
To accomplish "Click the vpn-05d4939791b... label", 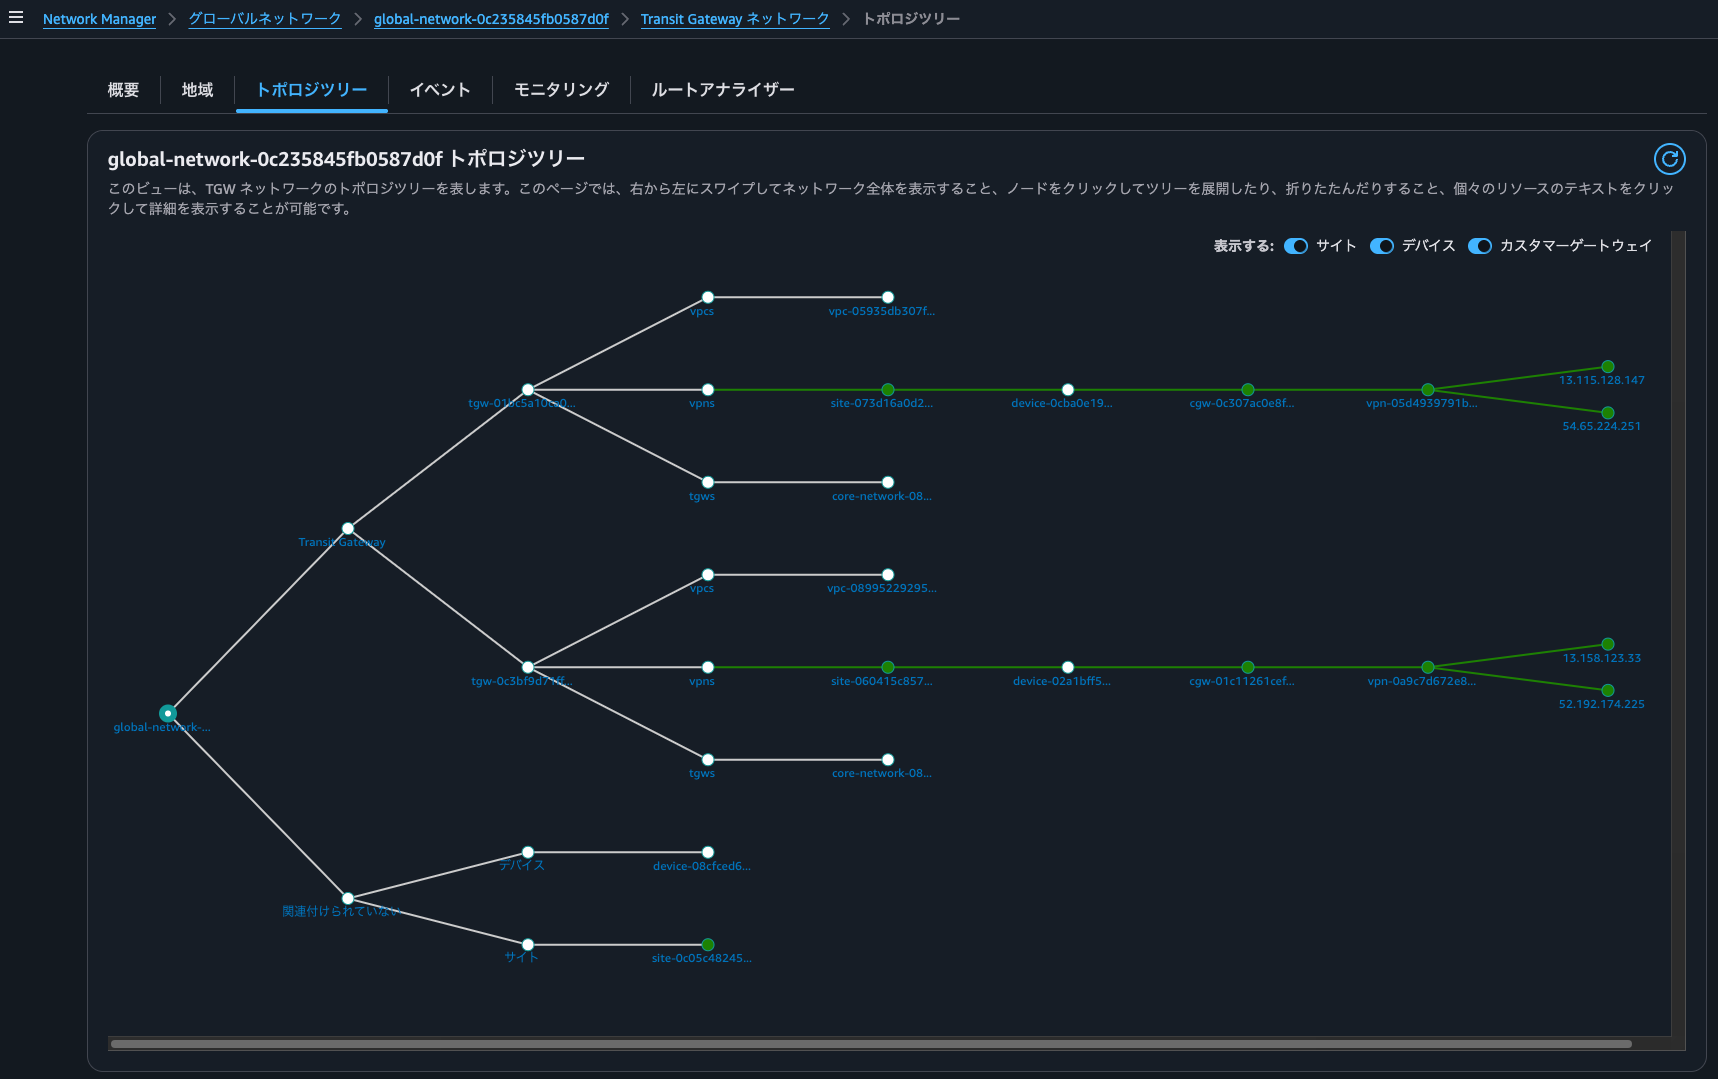I will pos(1421,403).
